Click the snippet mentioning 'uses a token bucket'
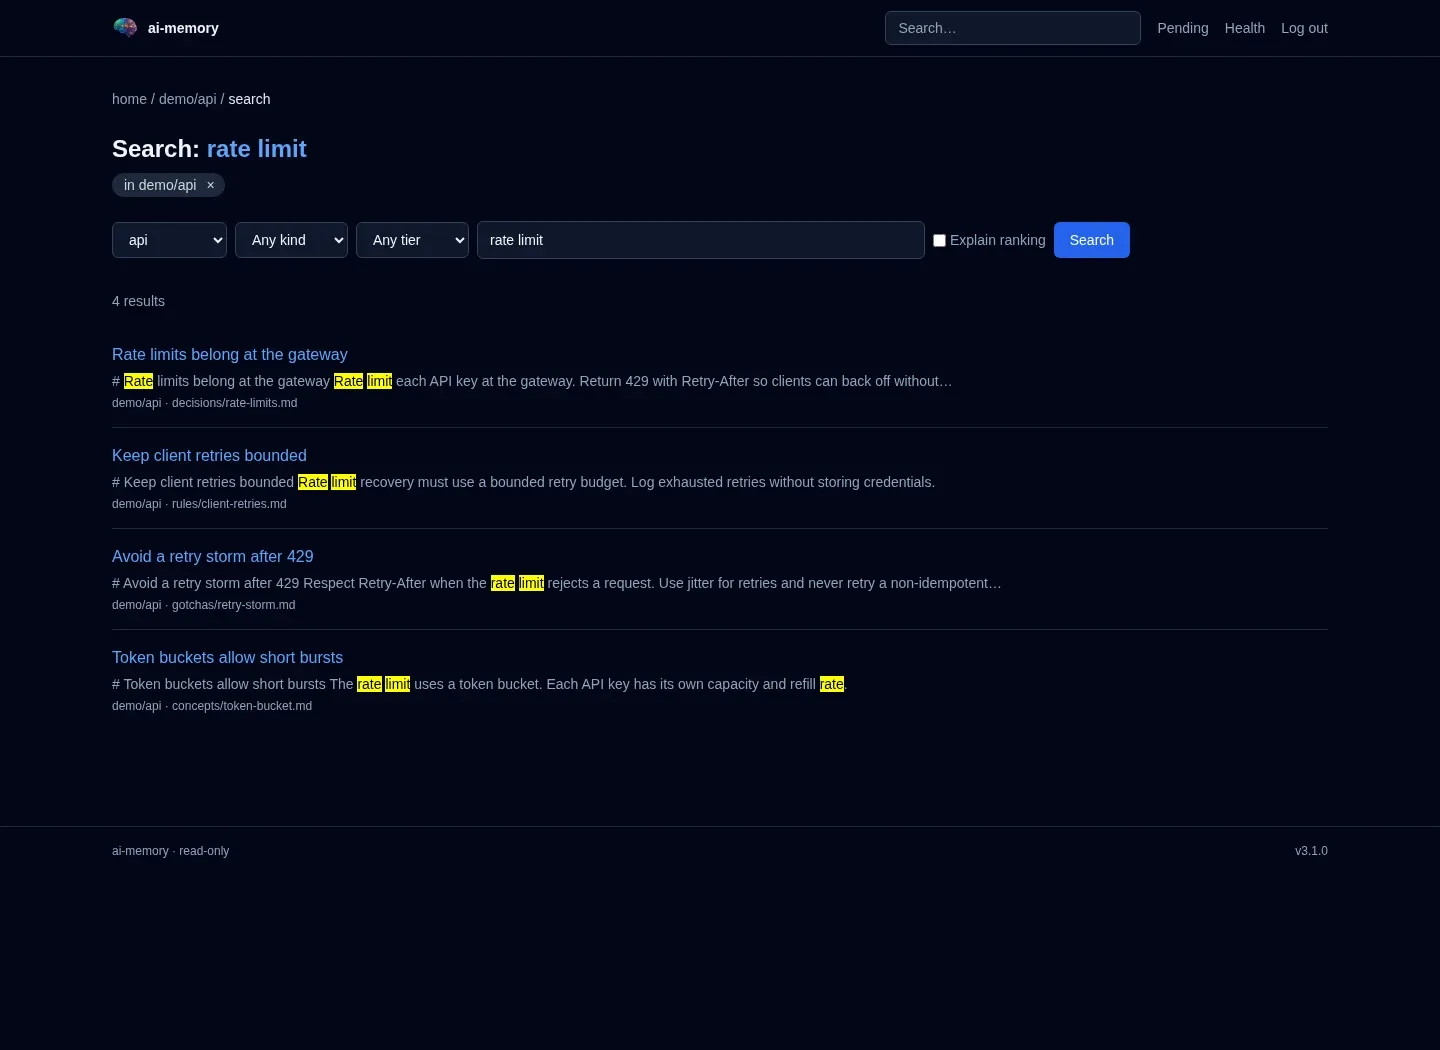Image resolution: width=1440 pixels, height=1050 pixels. tap(480, 684)
